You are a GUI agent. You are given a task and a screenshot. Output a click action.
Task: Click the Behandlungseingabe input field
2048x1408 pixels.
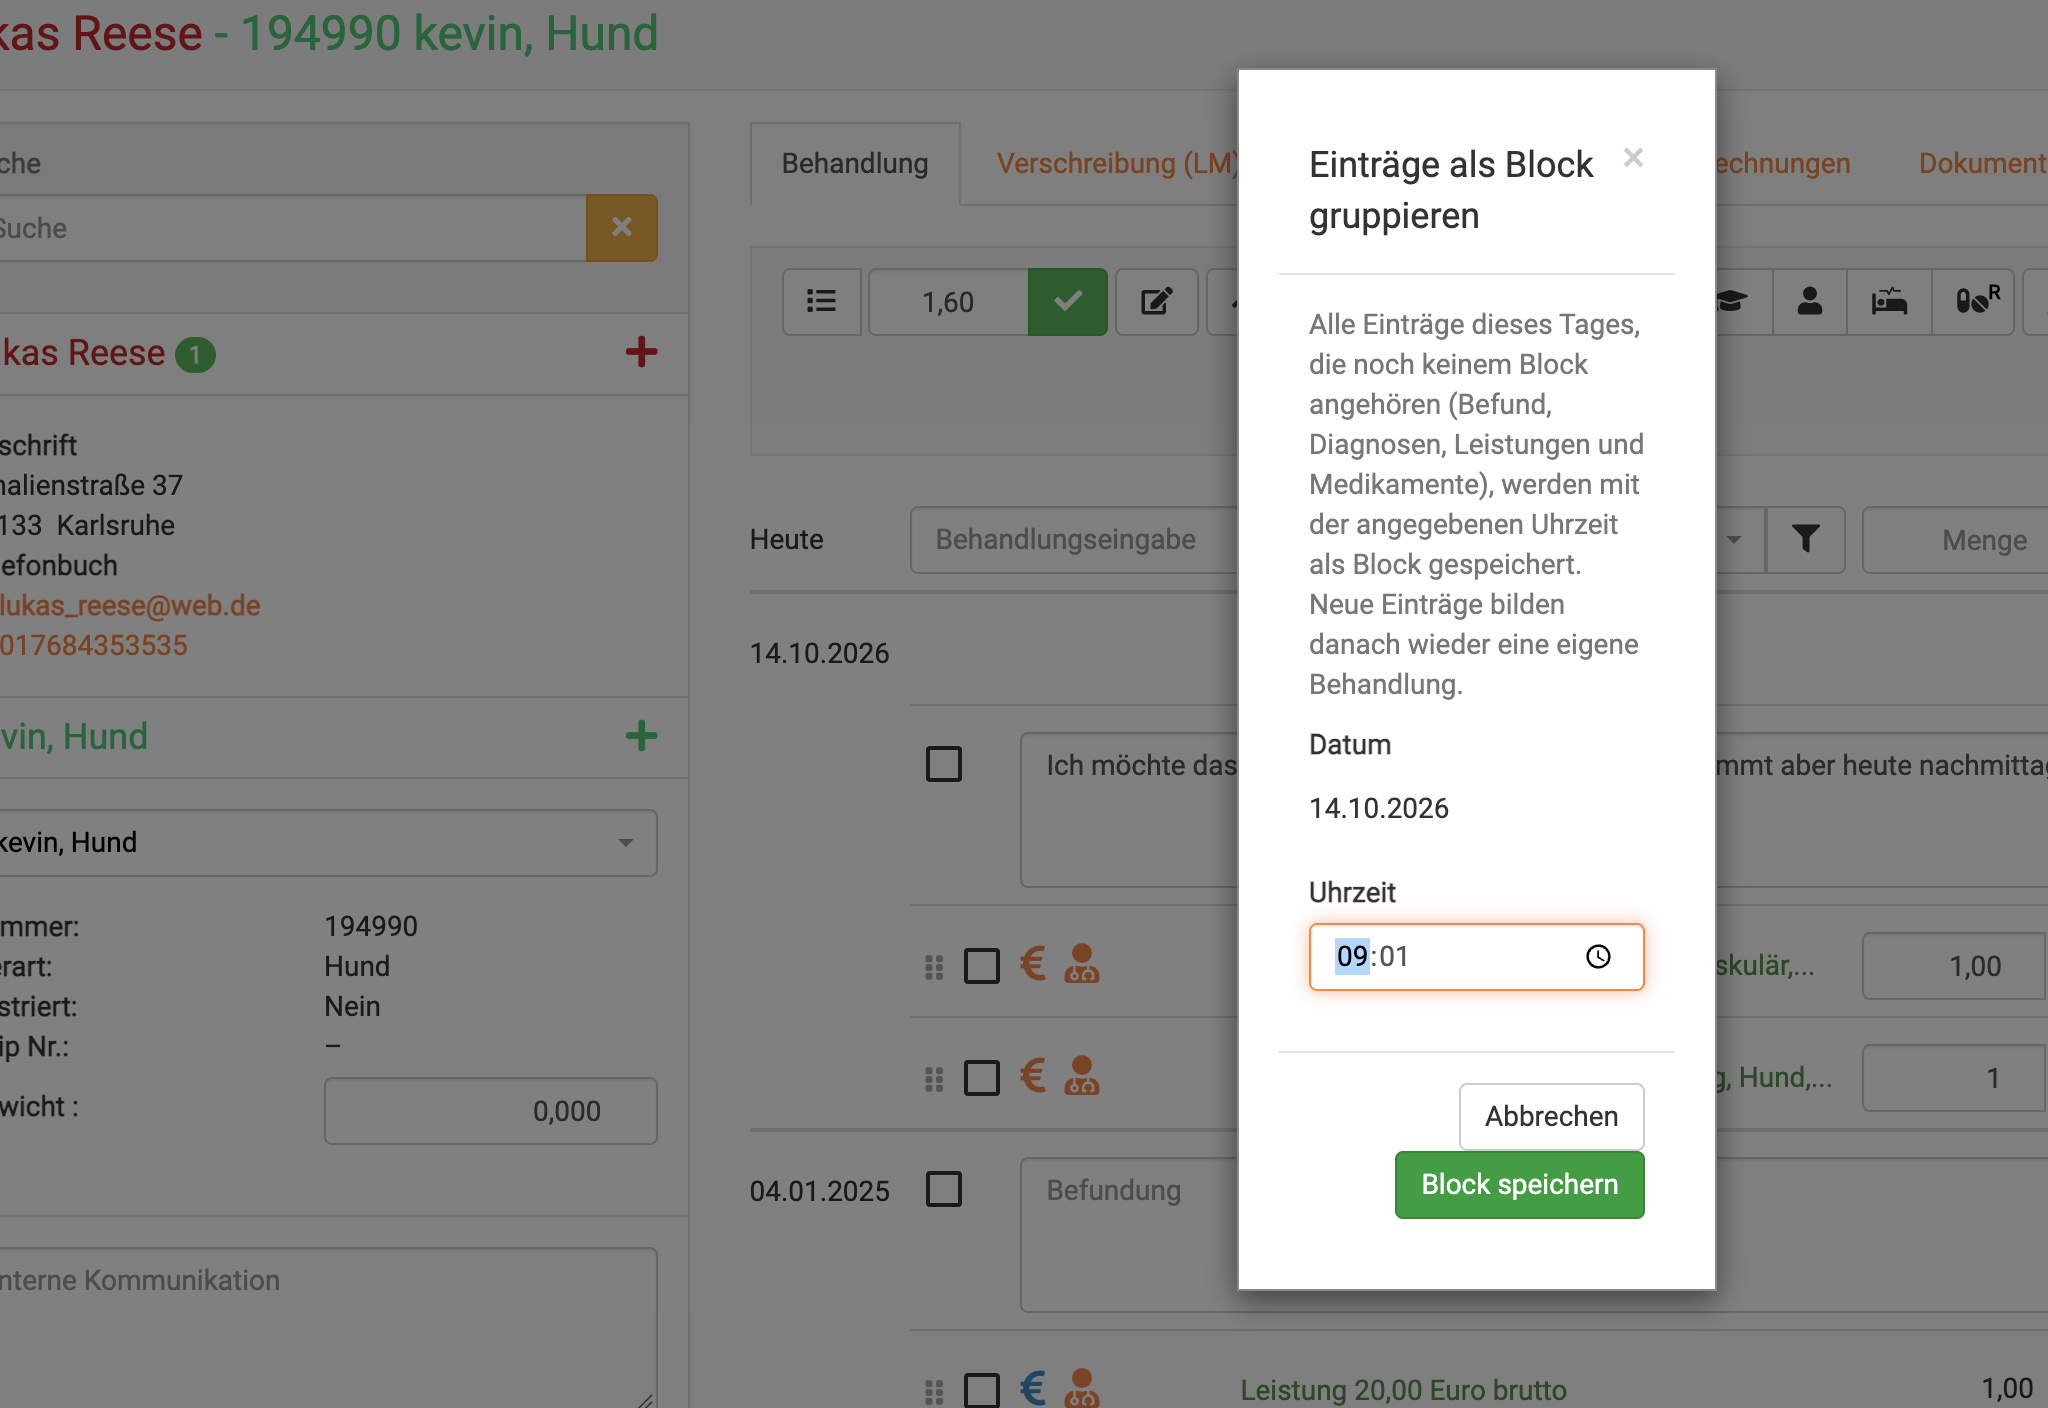point(1074,539)
